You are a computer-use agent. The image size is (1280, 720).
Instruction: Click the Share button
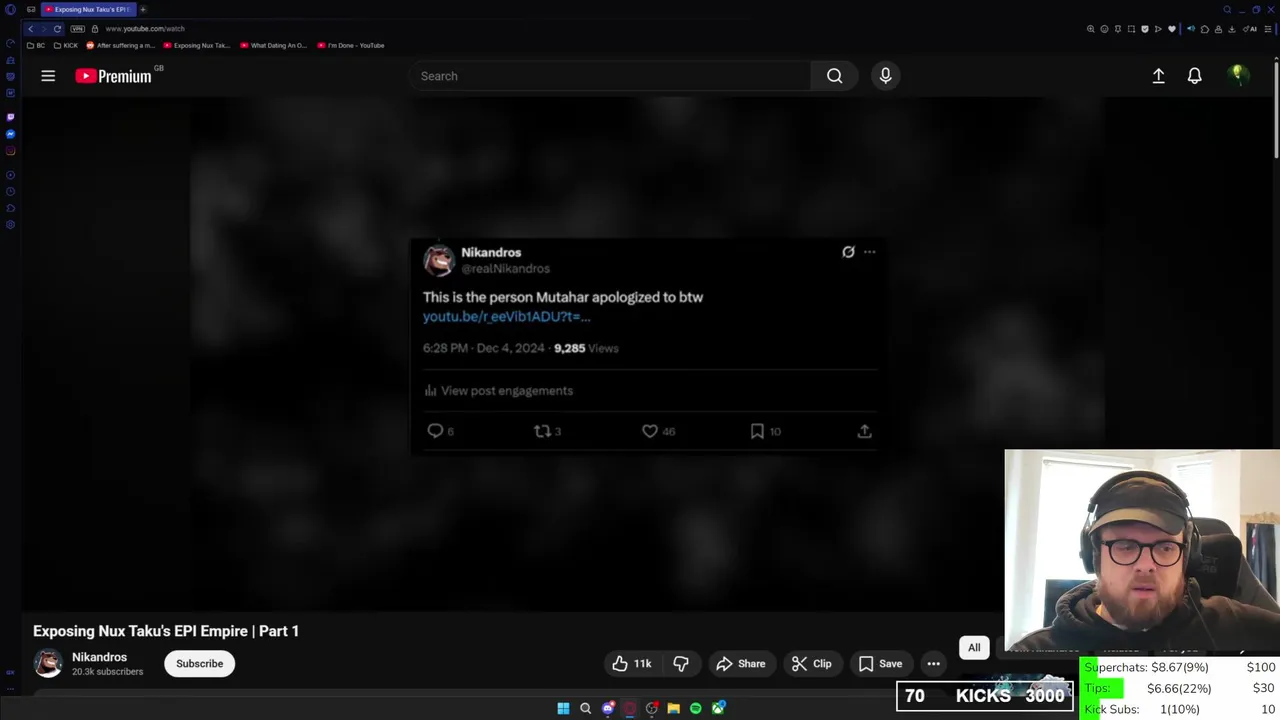tap(740, 664)
